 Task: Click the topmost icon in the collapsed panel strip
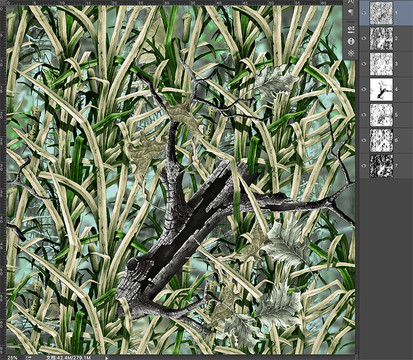351,2
